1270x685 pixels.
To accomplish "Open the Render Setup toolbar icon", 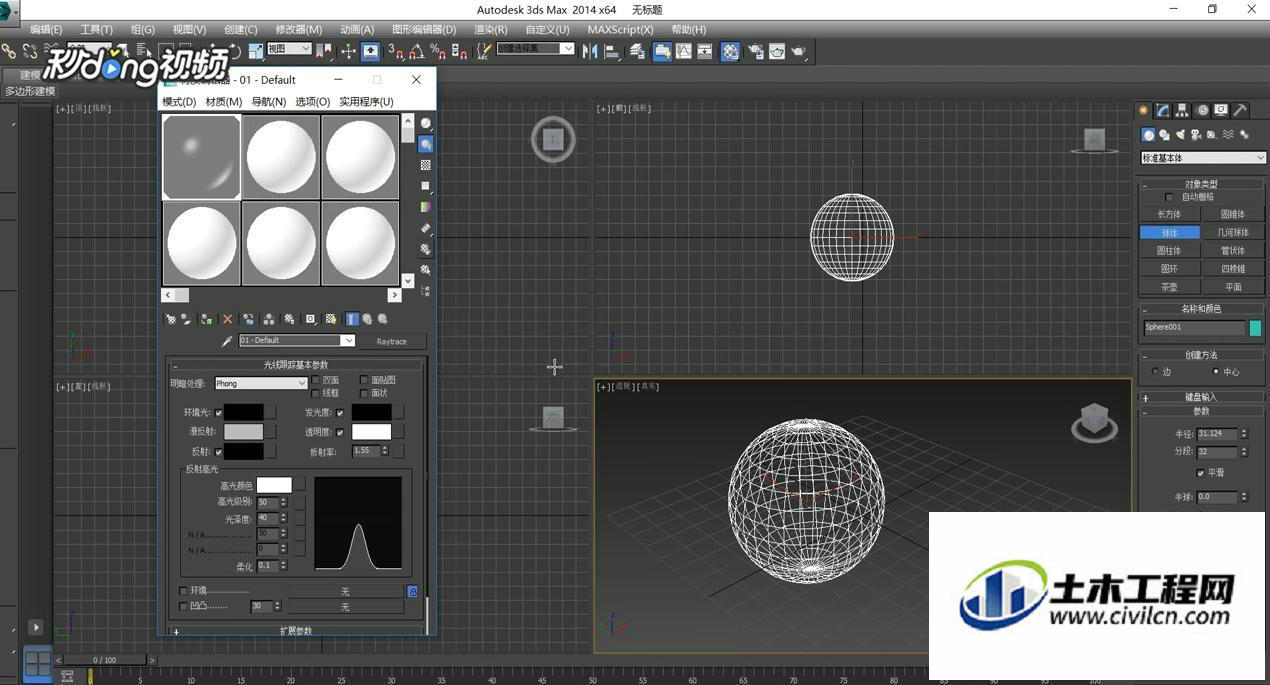I will (755, 50).
